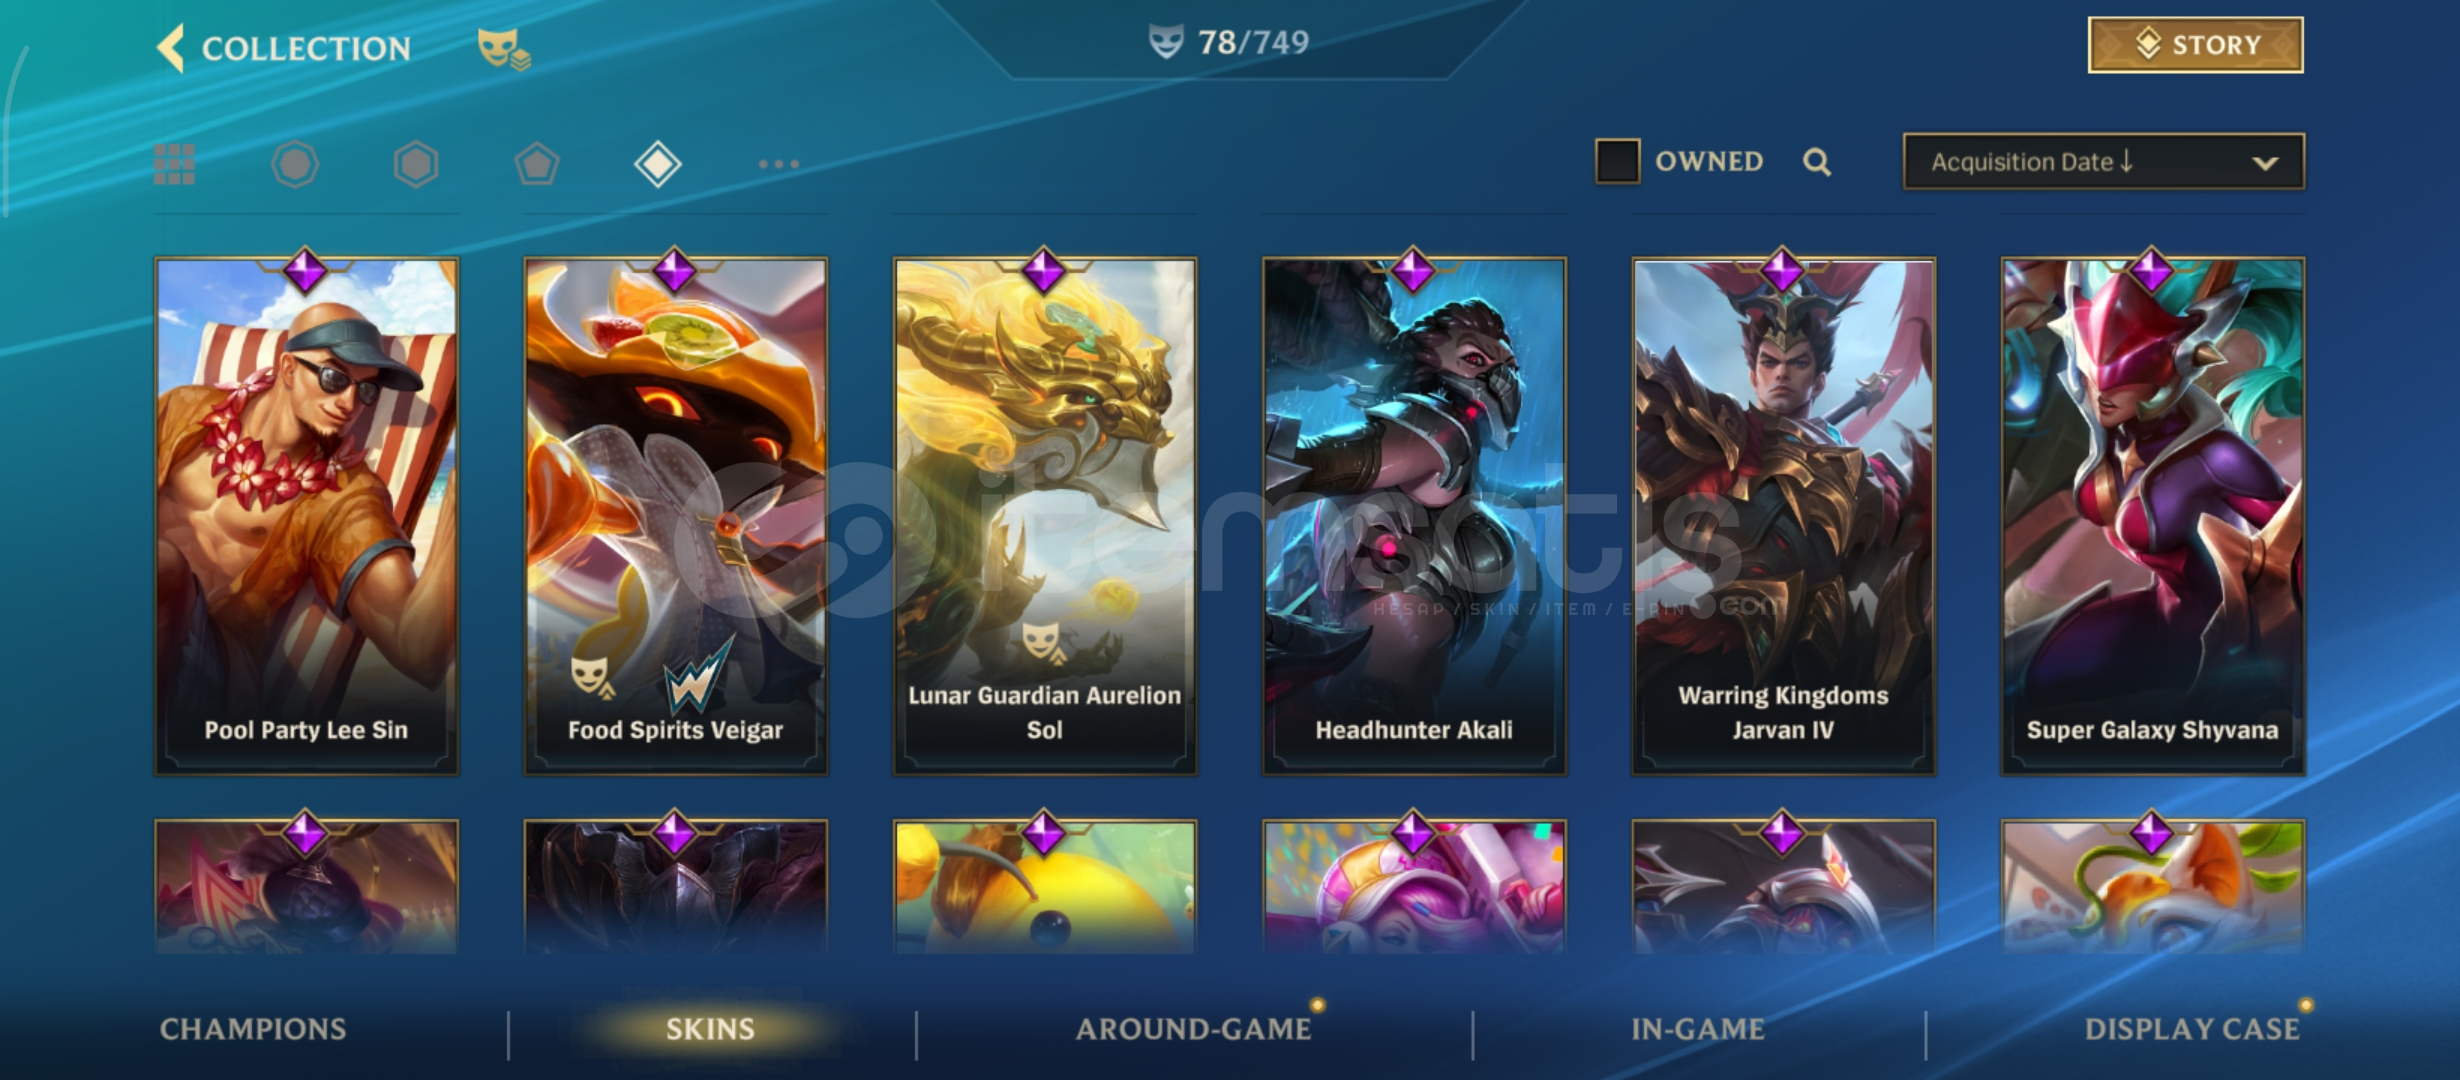The height and width of the screenshot is (1080, 2460).
Task: Click the Story button
Action: click(x=2196, y=45)
